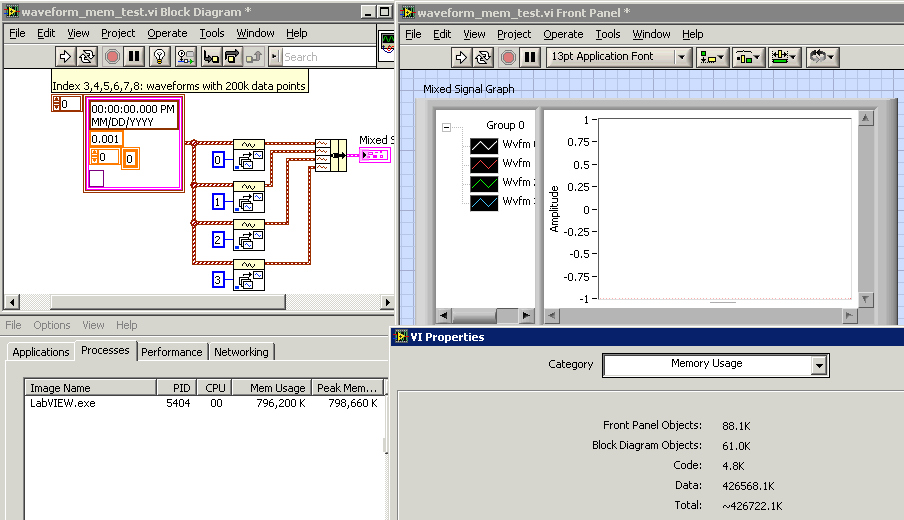
Task: Open Options menu in Task Manager
Action: [51, 325]
